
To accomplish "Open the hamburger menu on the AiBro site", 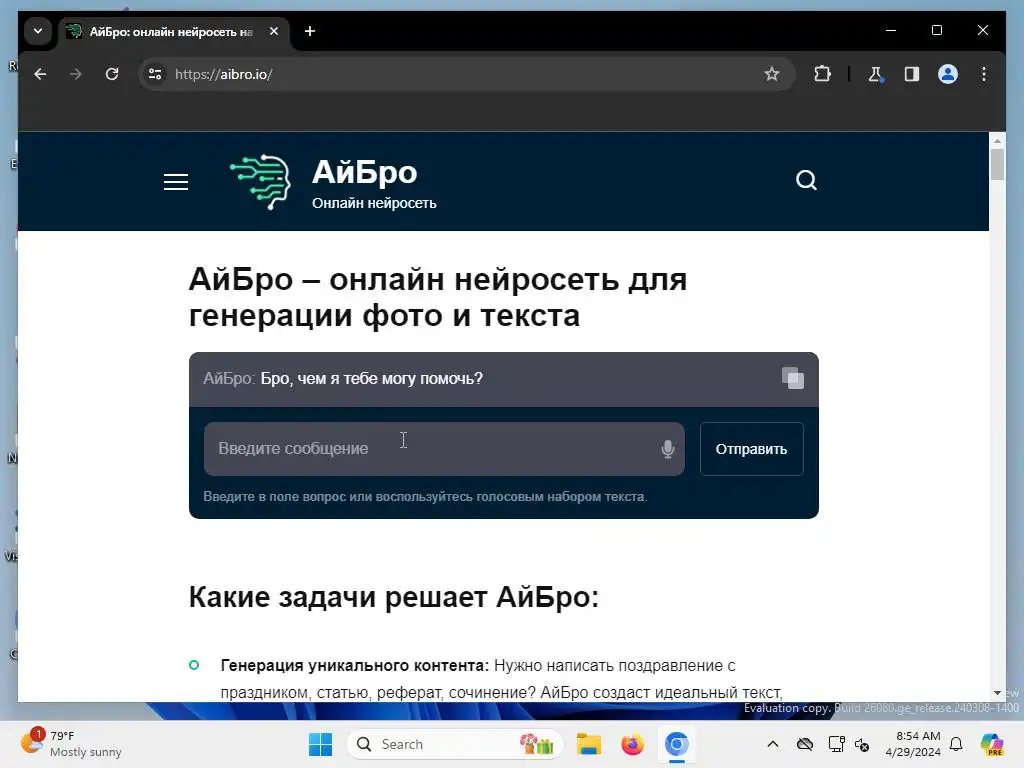I will point(176,182).
